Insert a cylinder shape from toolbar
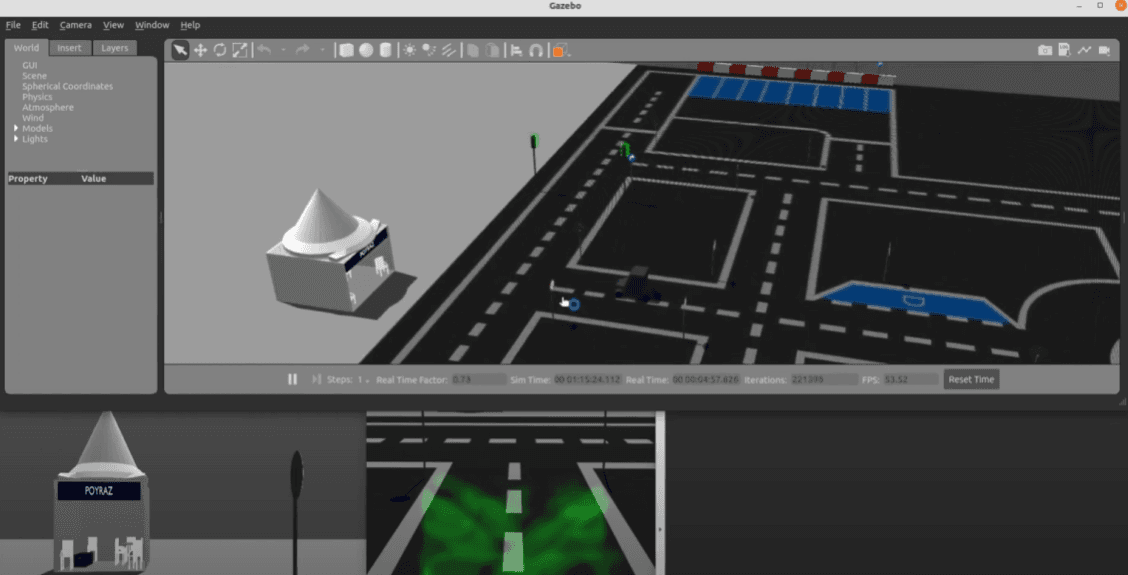Image resolution: width=1128 pixels, height=575 pixels. (386, 50)
